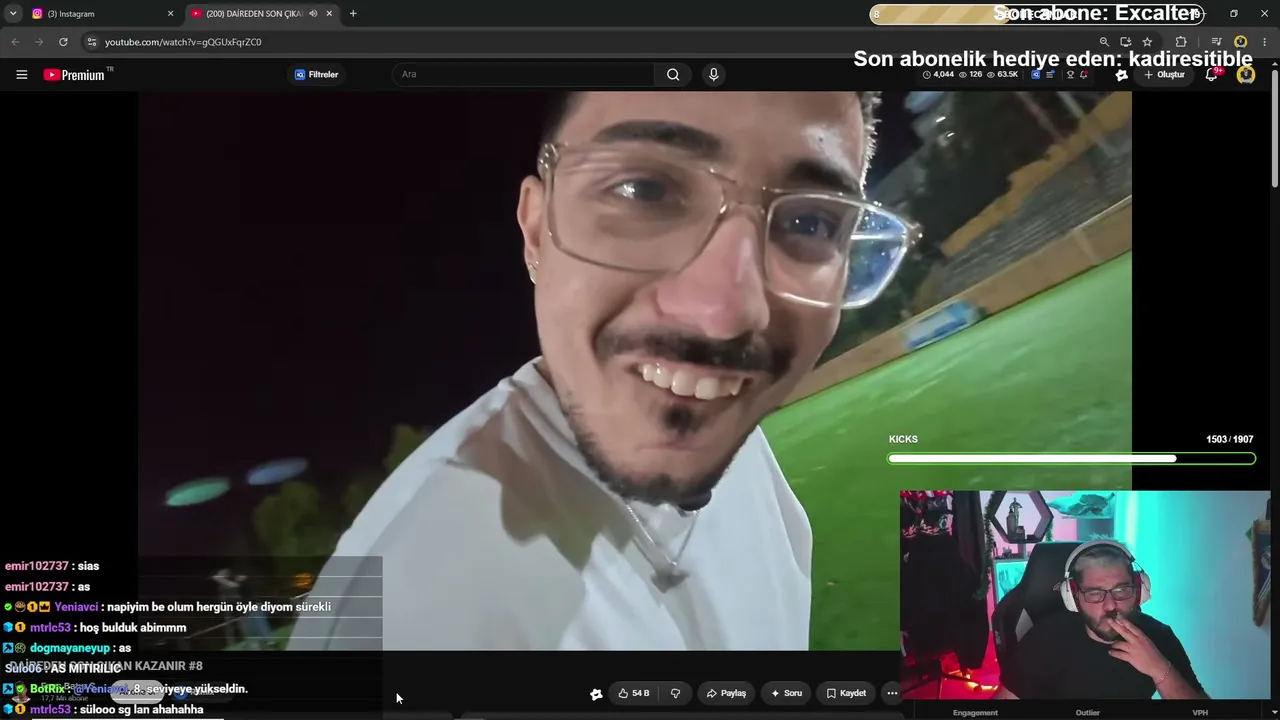Open the browser tab search dropdown
This screenshot has height=720, width=1280.
tap(13, 14)
